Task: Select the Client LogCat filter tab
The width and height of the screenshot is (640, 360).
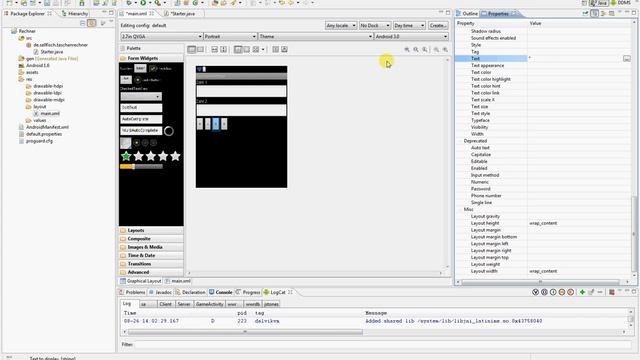Action: coord(165,304)
